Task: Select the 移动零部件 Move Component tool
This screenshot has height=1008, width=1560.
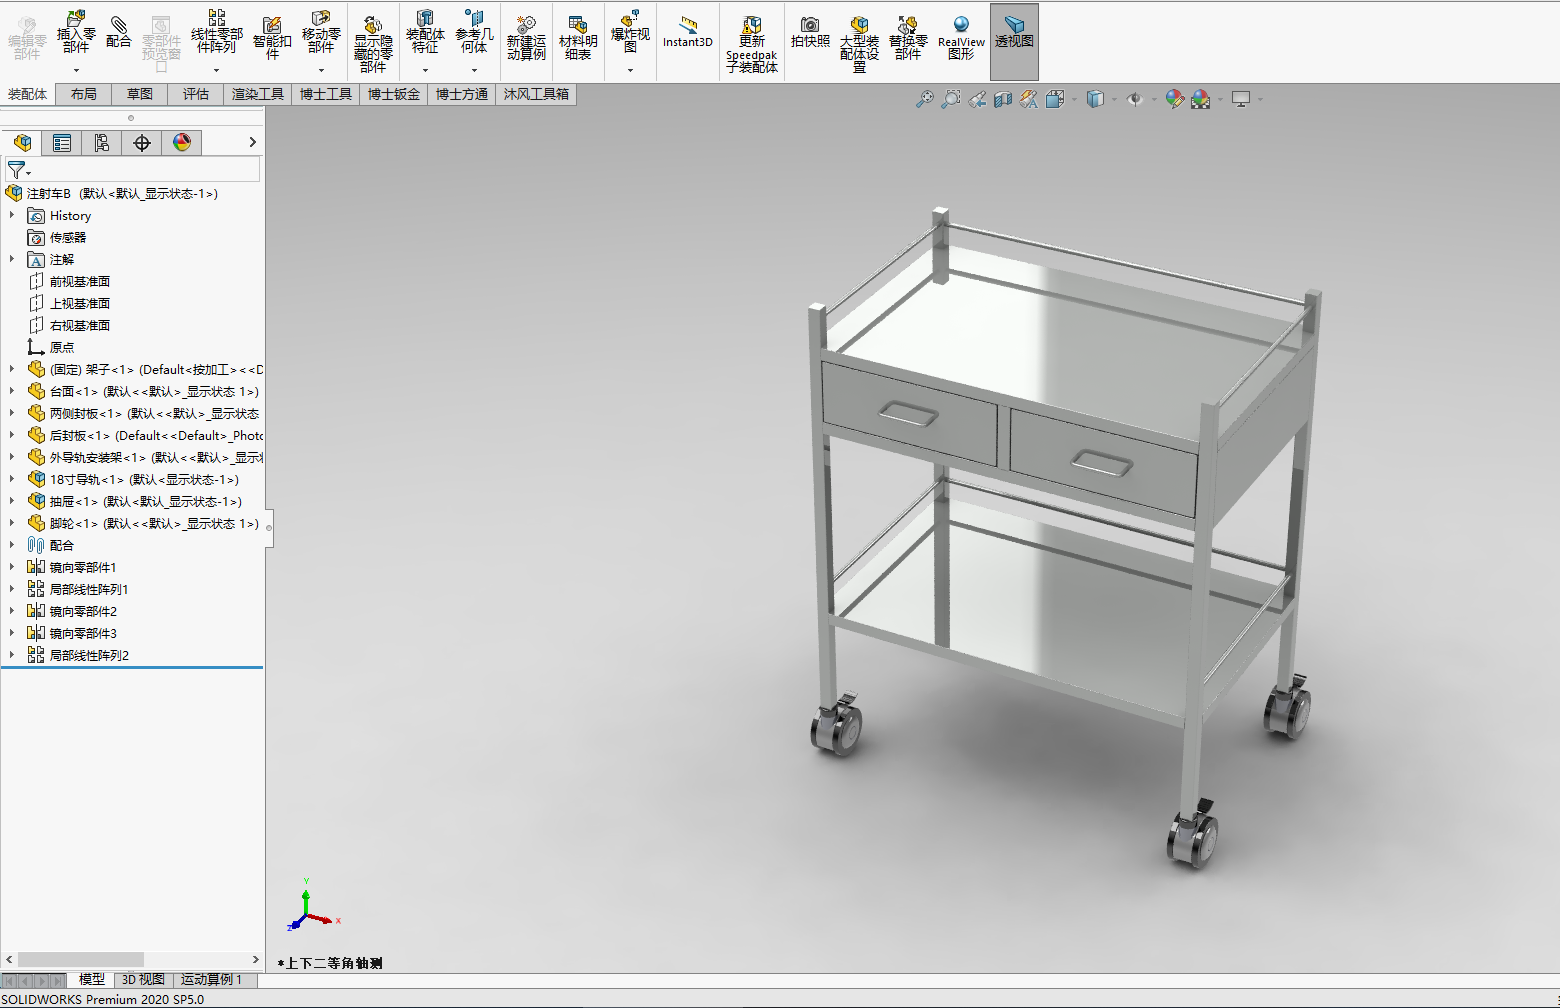Action: (x=321, y=33)
